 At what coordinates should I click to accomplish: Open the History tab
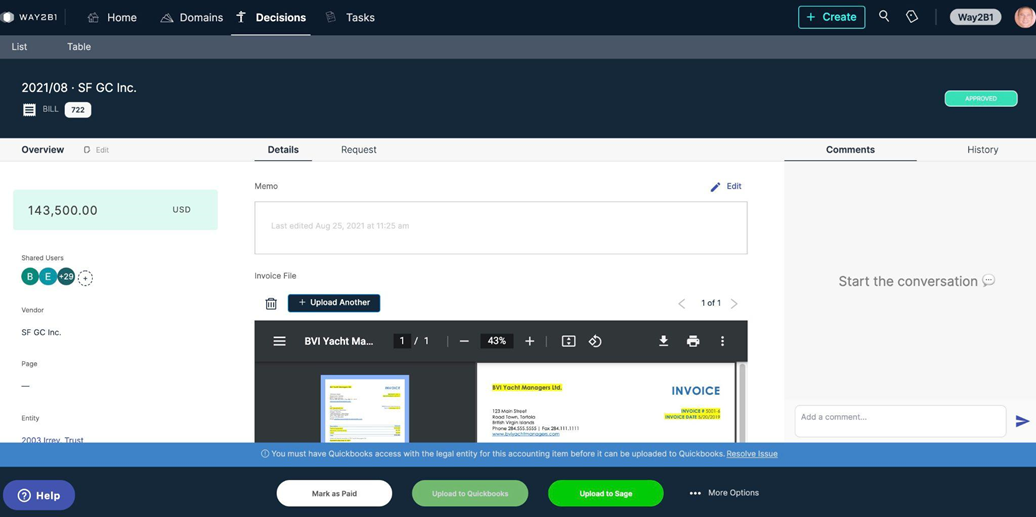(982, 150)
